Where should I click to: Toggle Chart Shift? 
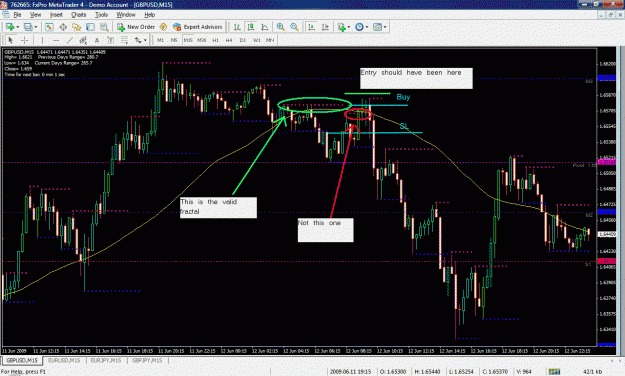pyautogui.click(x=325, y=27)
